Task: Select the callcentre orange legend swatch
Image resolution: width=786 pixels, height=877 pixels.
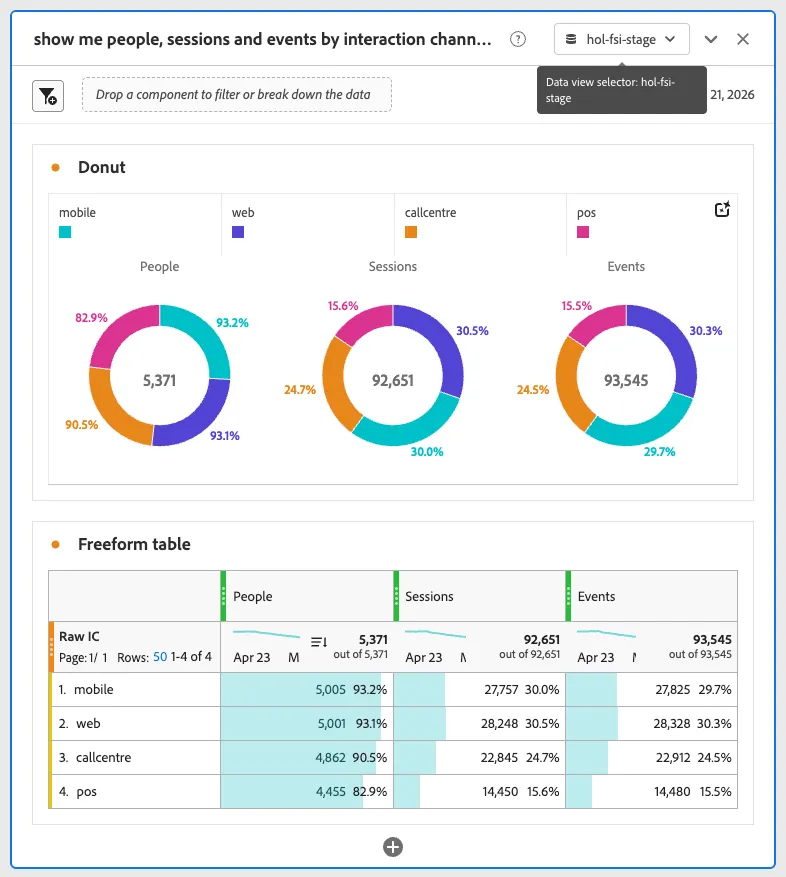Action: [411, 232]
